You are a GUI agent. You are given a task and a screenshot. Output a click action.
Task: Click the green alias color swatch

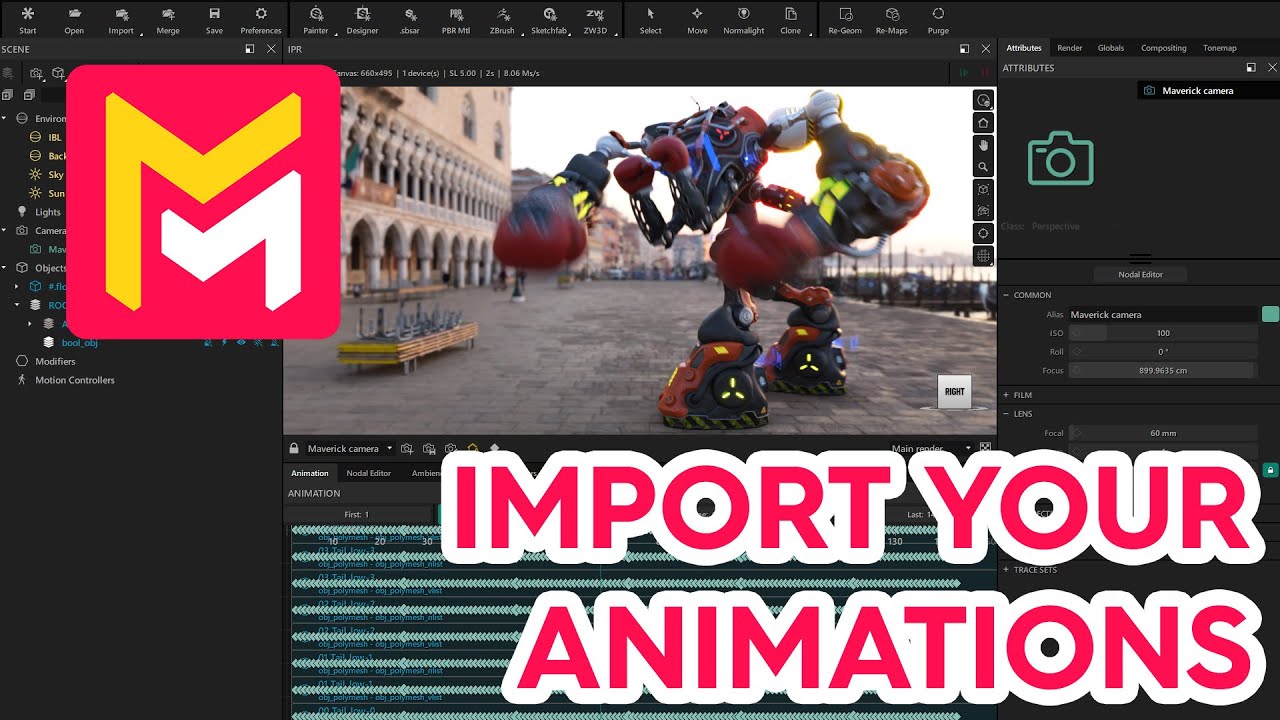click(x=1270, y=314)
